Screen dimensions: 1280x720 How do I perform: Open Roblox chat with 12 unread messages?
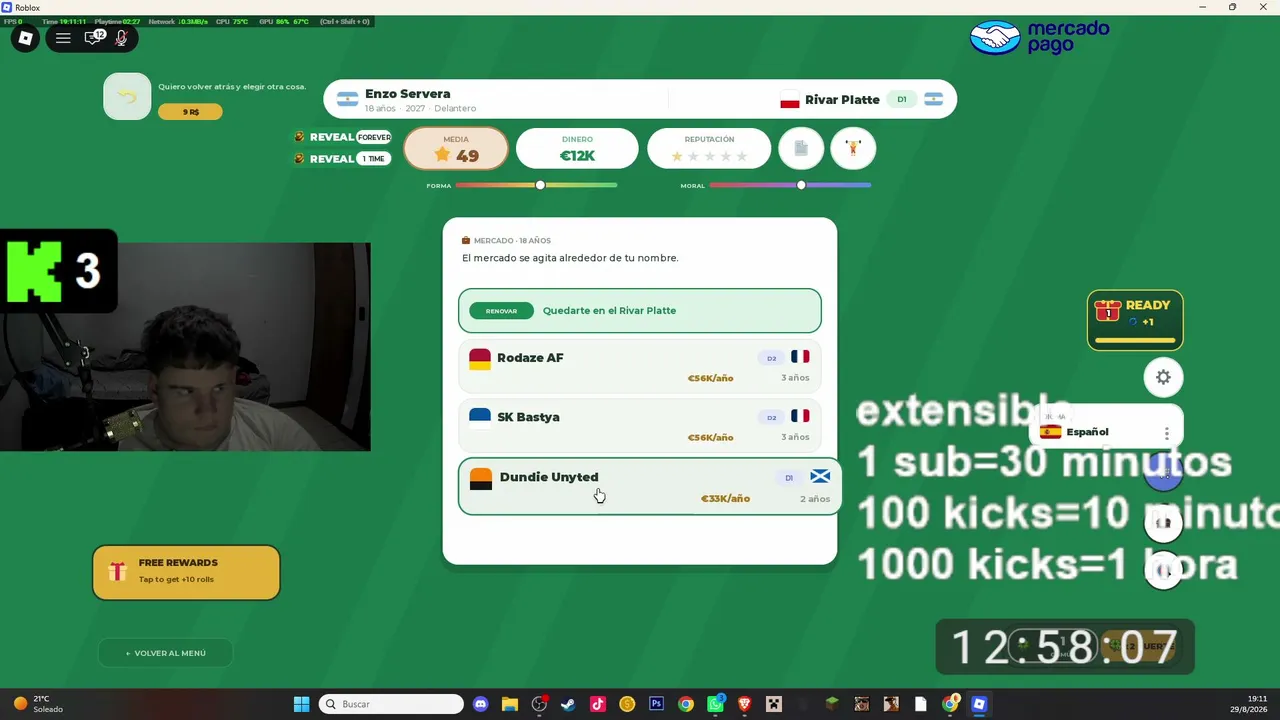[x=93, y=38]
